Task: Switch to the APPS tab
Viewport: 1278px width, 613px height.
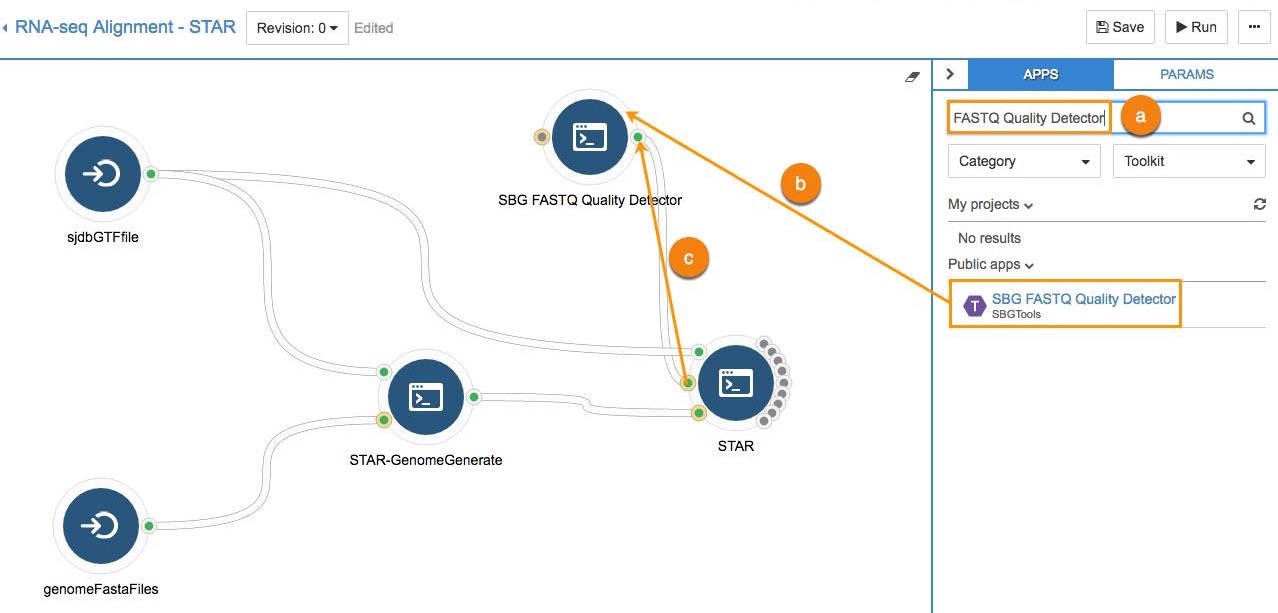Action: pos(1040,73)
